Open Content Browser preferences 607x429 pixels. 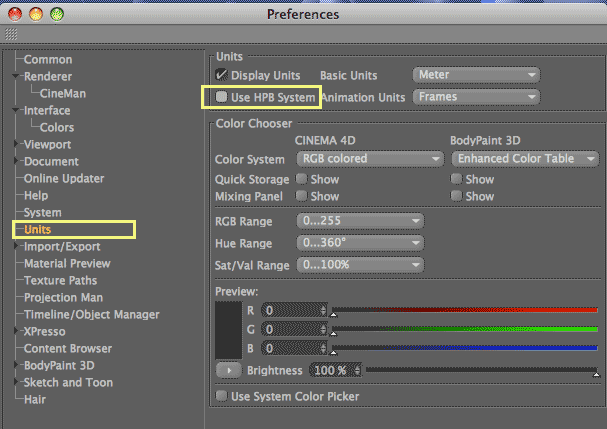68,349
